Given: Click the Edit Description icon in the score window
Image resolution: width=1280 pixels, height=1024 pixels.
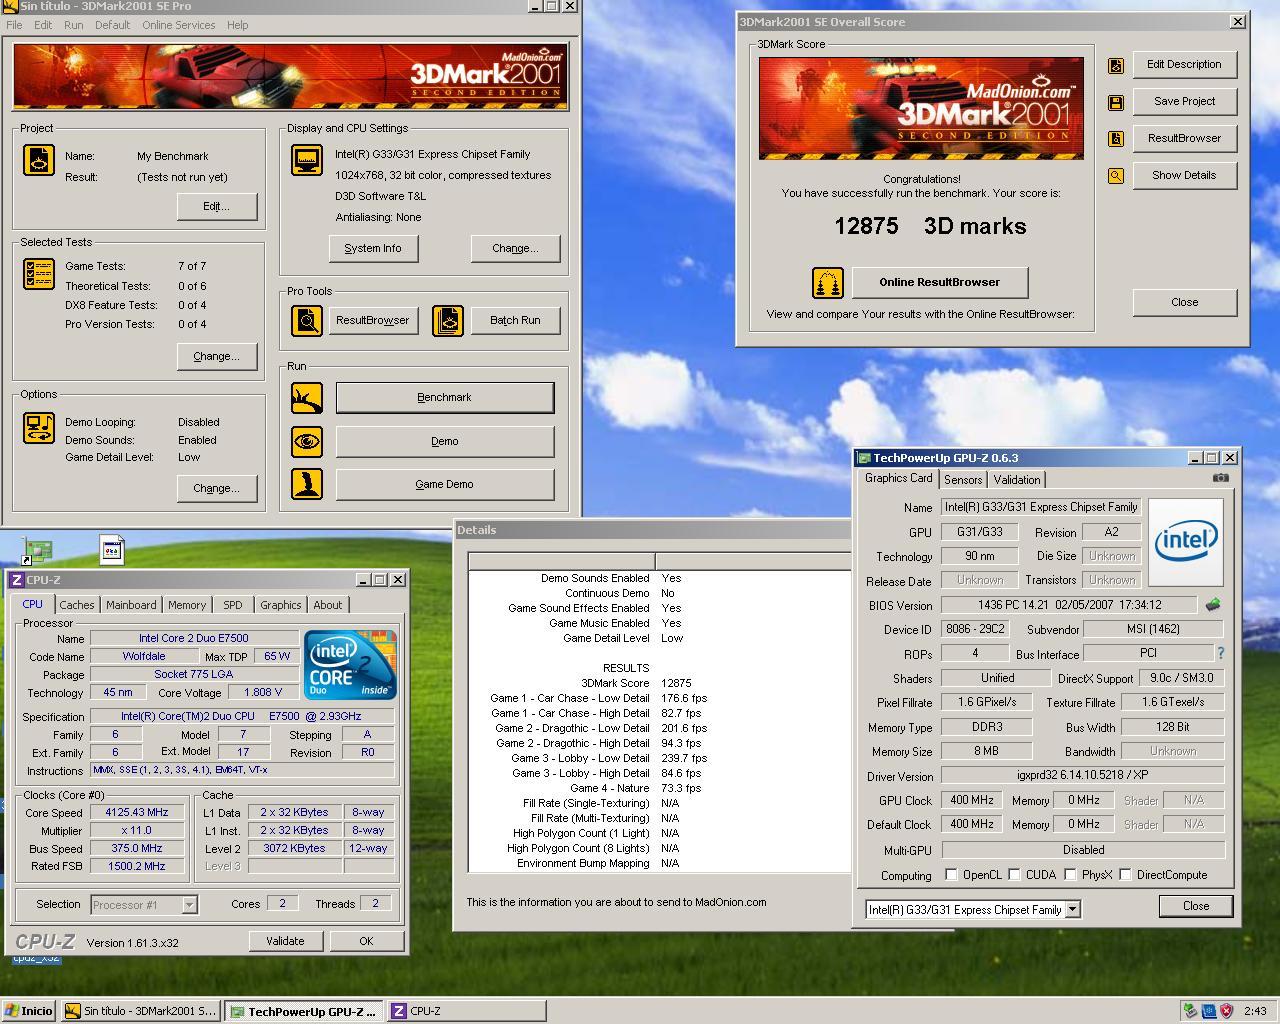Looking at the screenshot, I should [x=1116, y=65].
